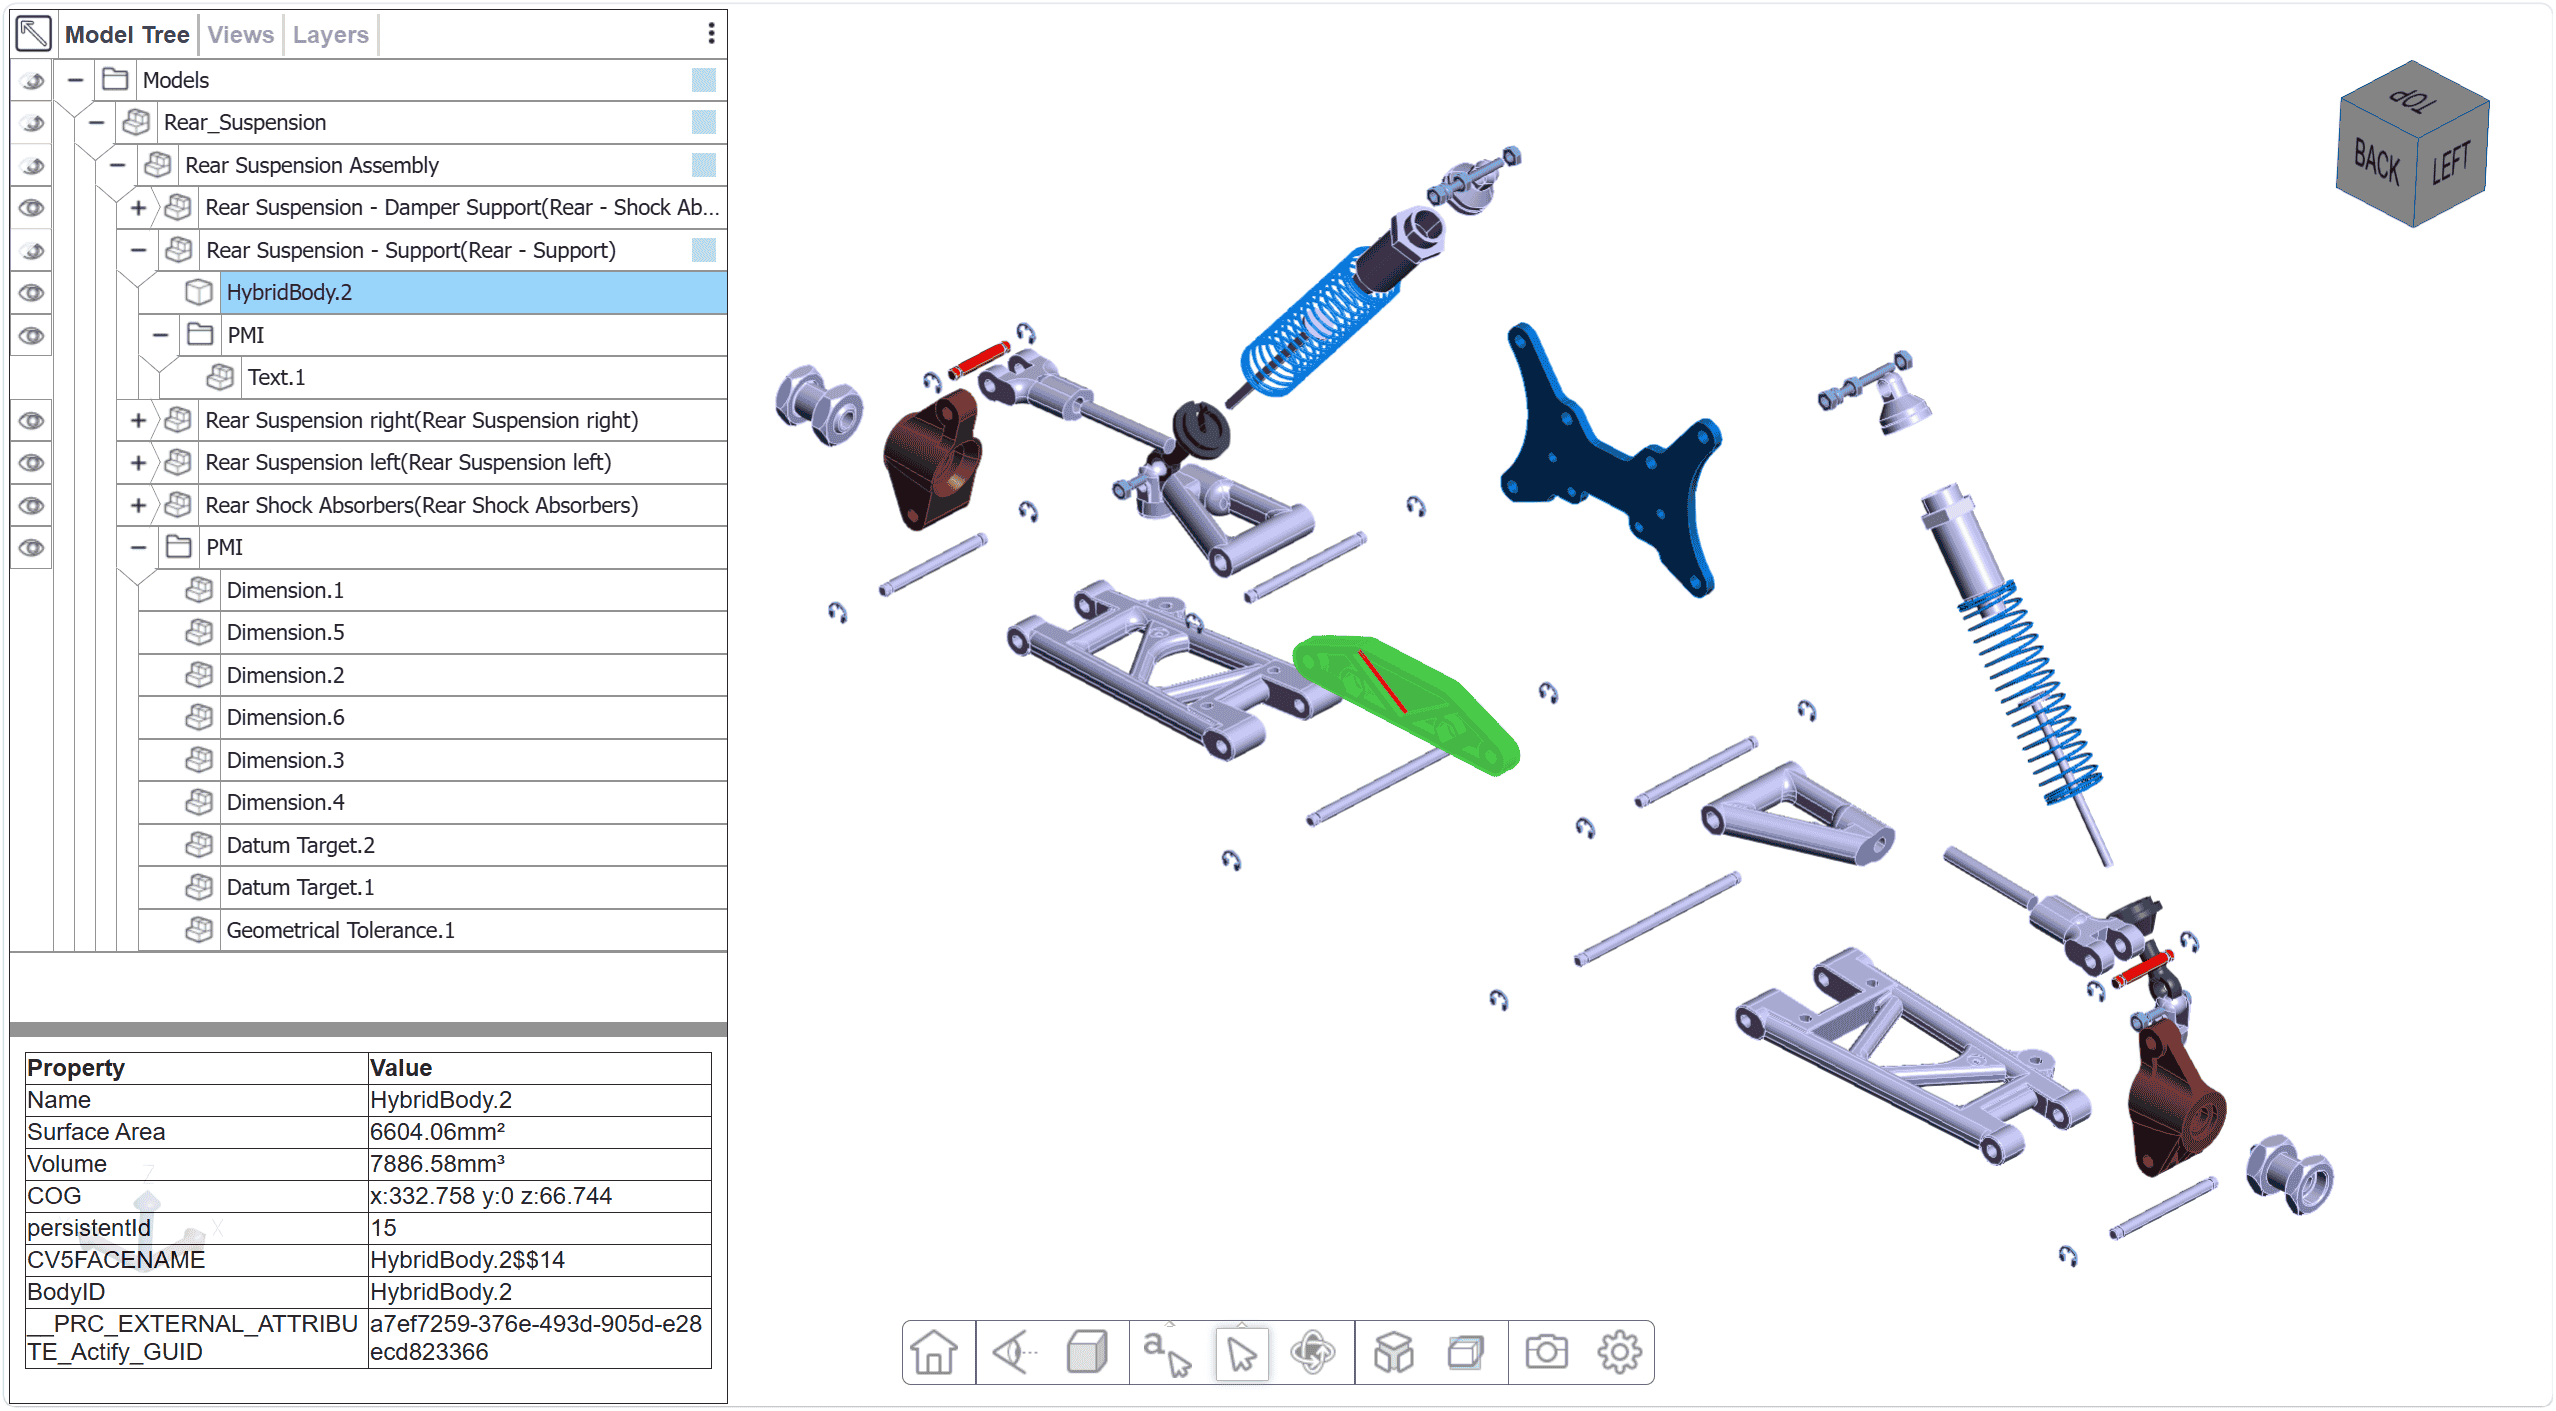This screenshot has height=1411, width=2556.
Task: Click the BACK face of the navigation cube
Action: coord(2376,160)
